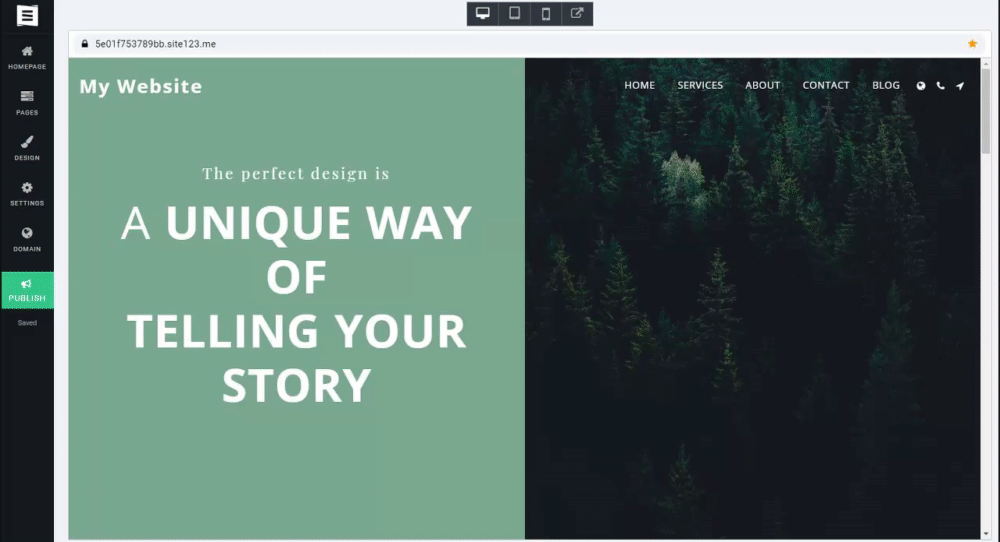1000x542 pixels.
Task: Go to the CONTACT nav menu item
Action: point(826,85)
